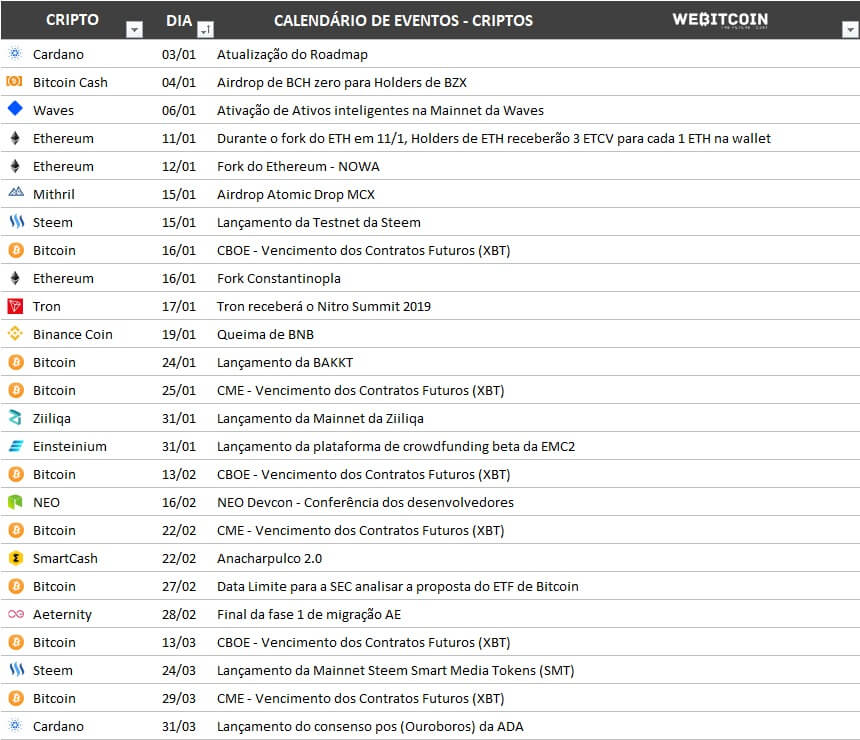Select the Tron receberá o Nitro Summit cell
The width and height of the screenshot is (860, 740).
324,306
